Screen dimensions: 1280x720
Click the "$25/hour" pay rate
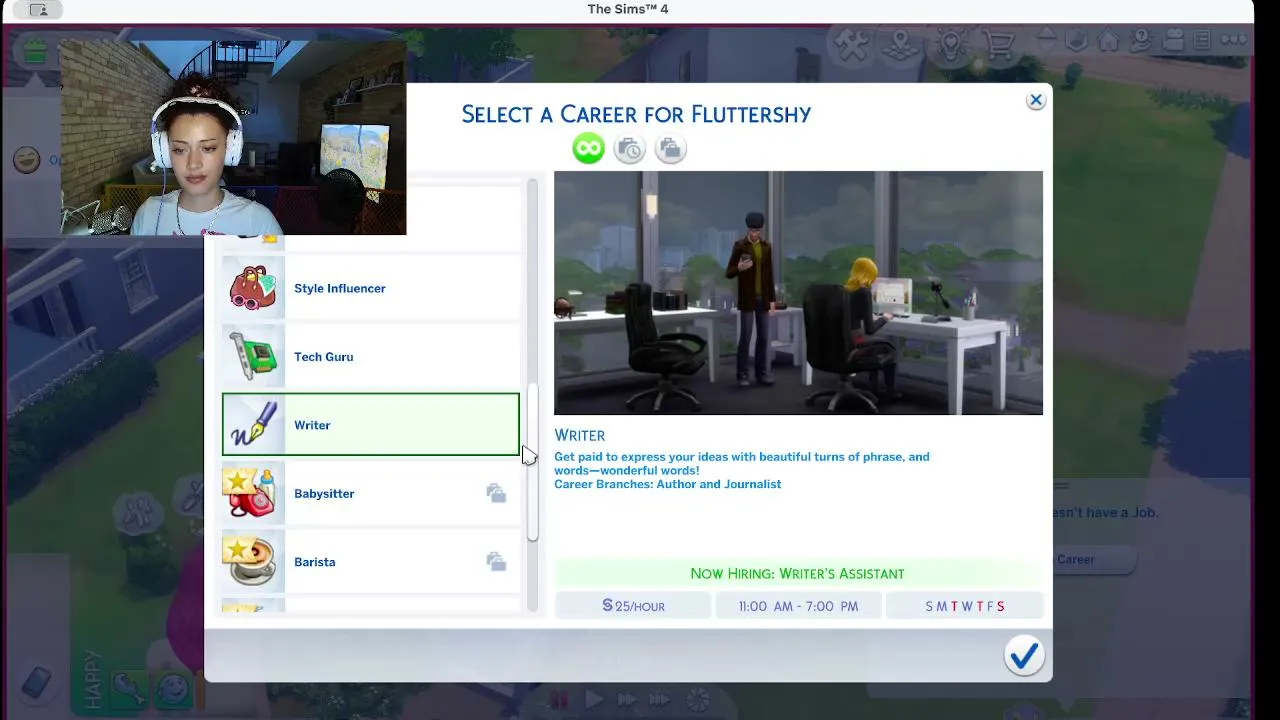tap(633, 606)
